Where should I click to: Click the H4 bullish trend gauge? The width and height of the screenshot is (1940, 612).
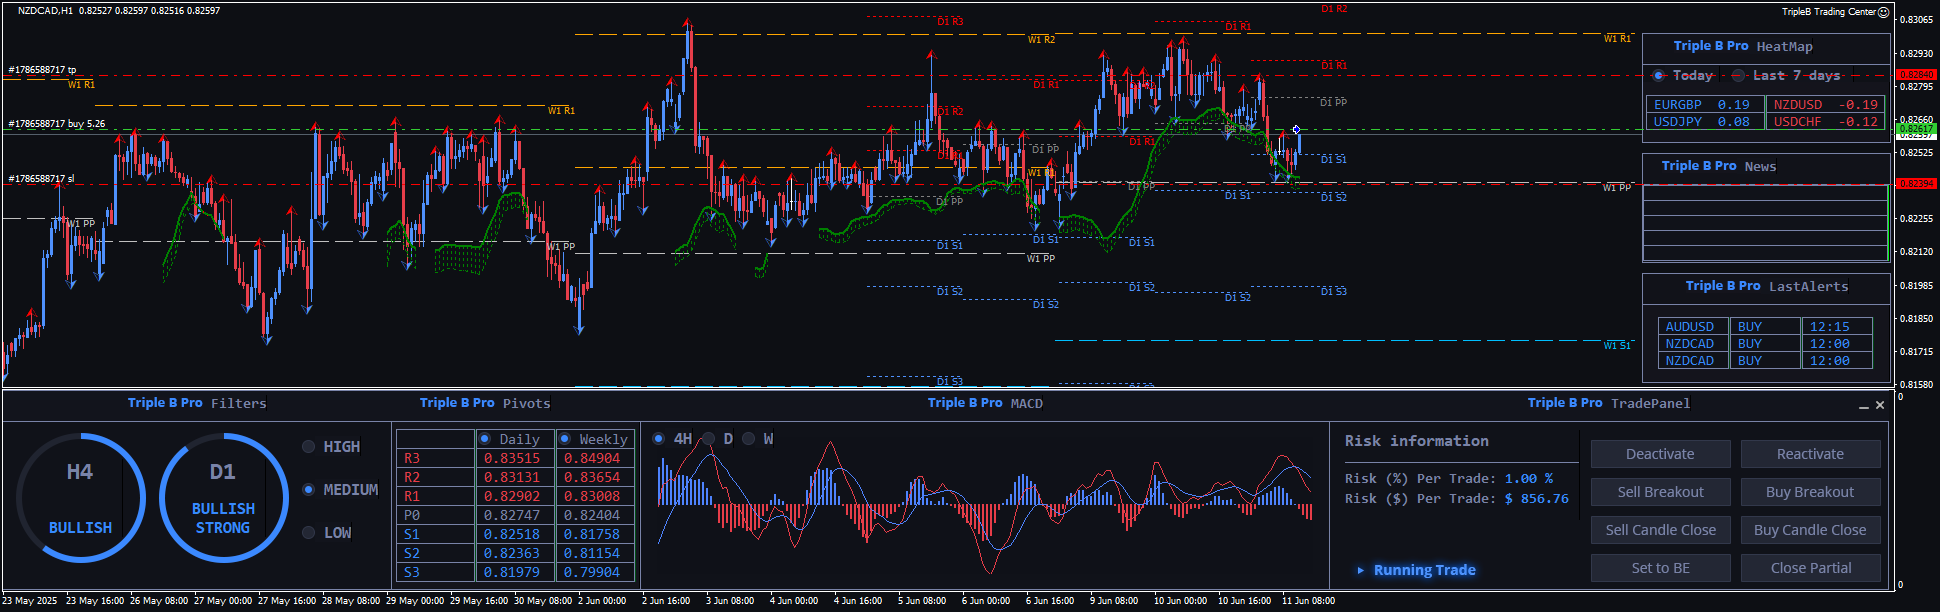click(80, 498)
